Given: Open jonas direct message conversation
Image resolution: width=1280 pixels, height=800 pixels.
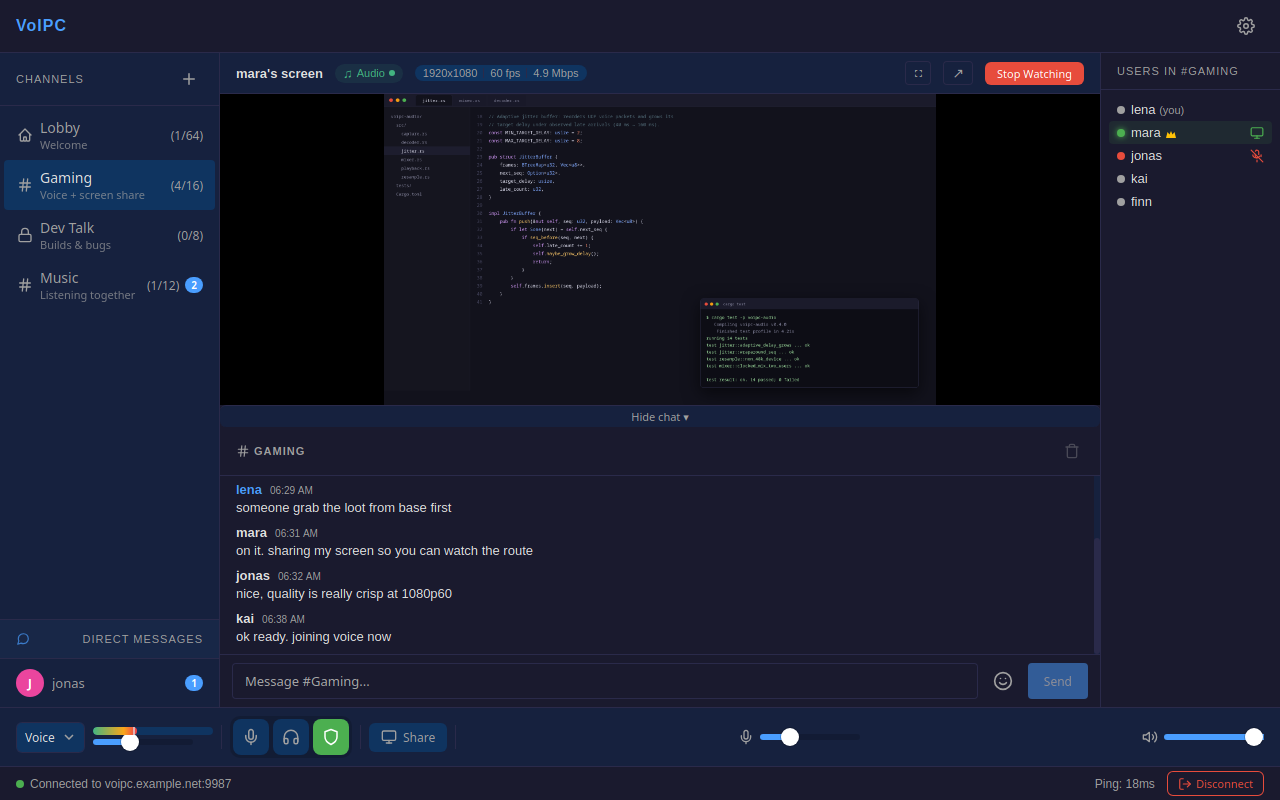Looking at the screenshot, I should pos(110,683).
